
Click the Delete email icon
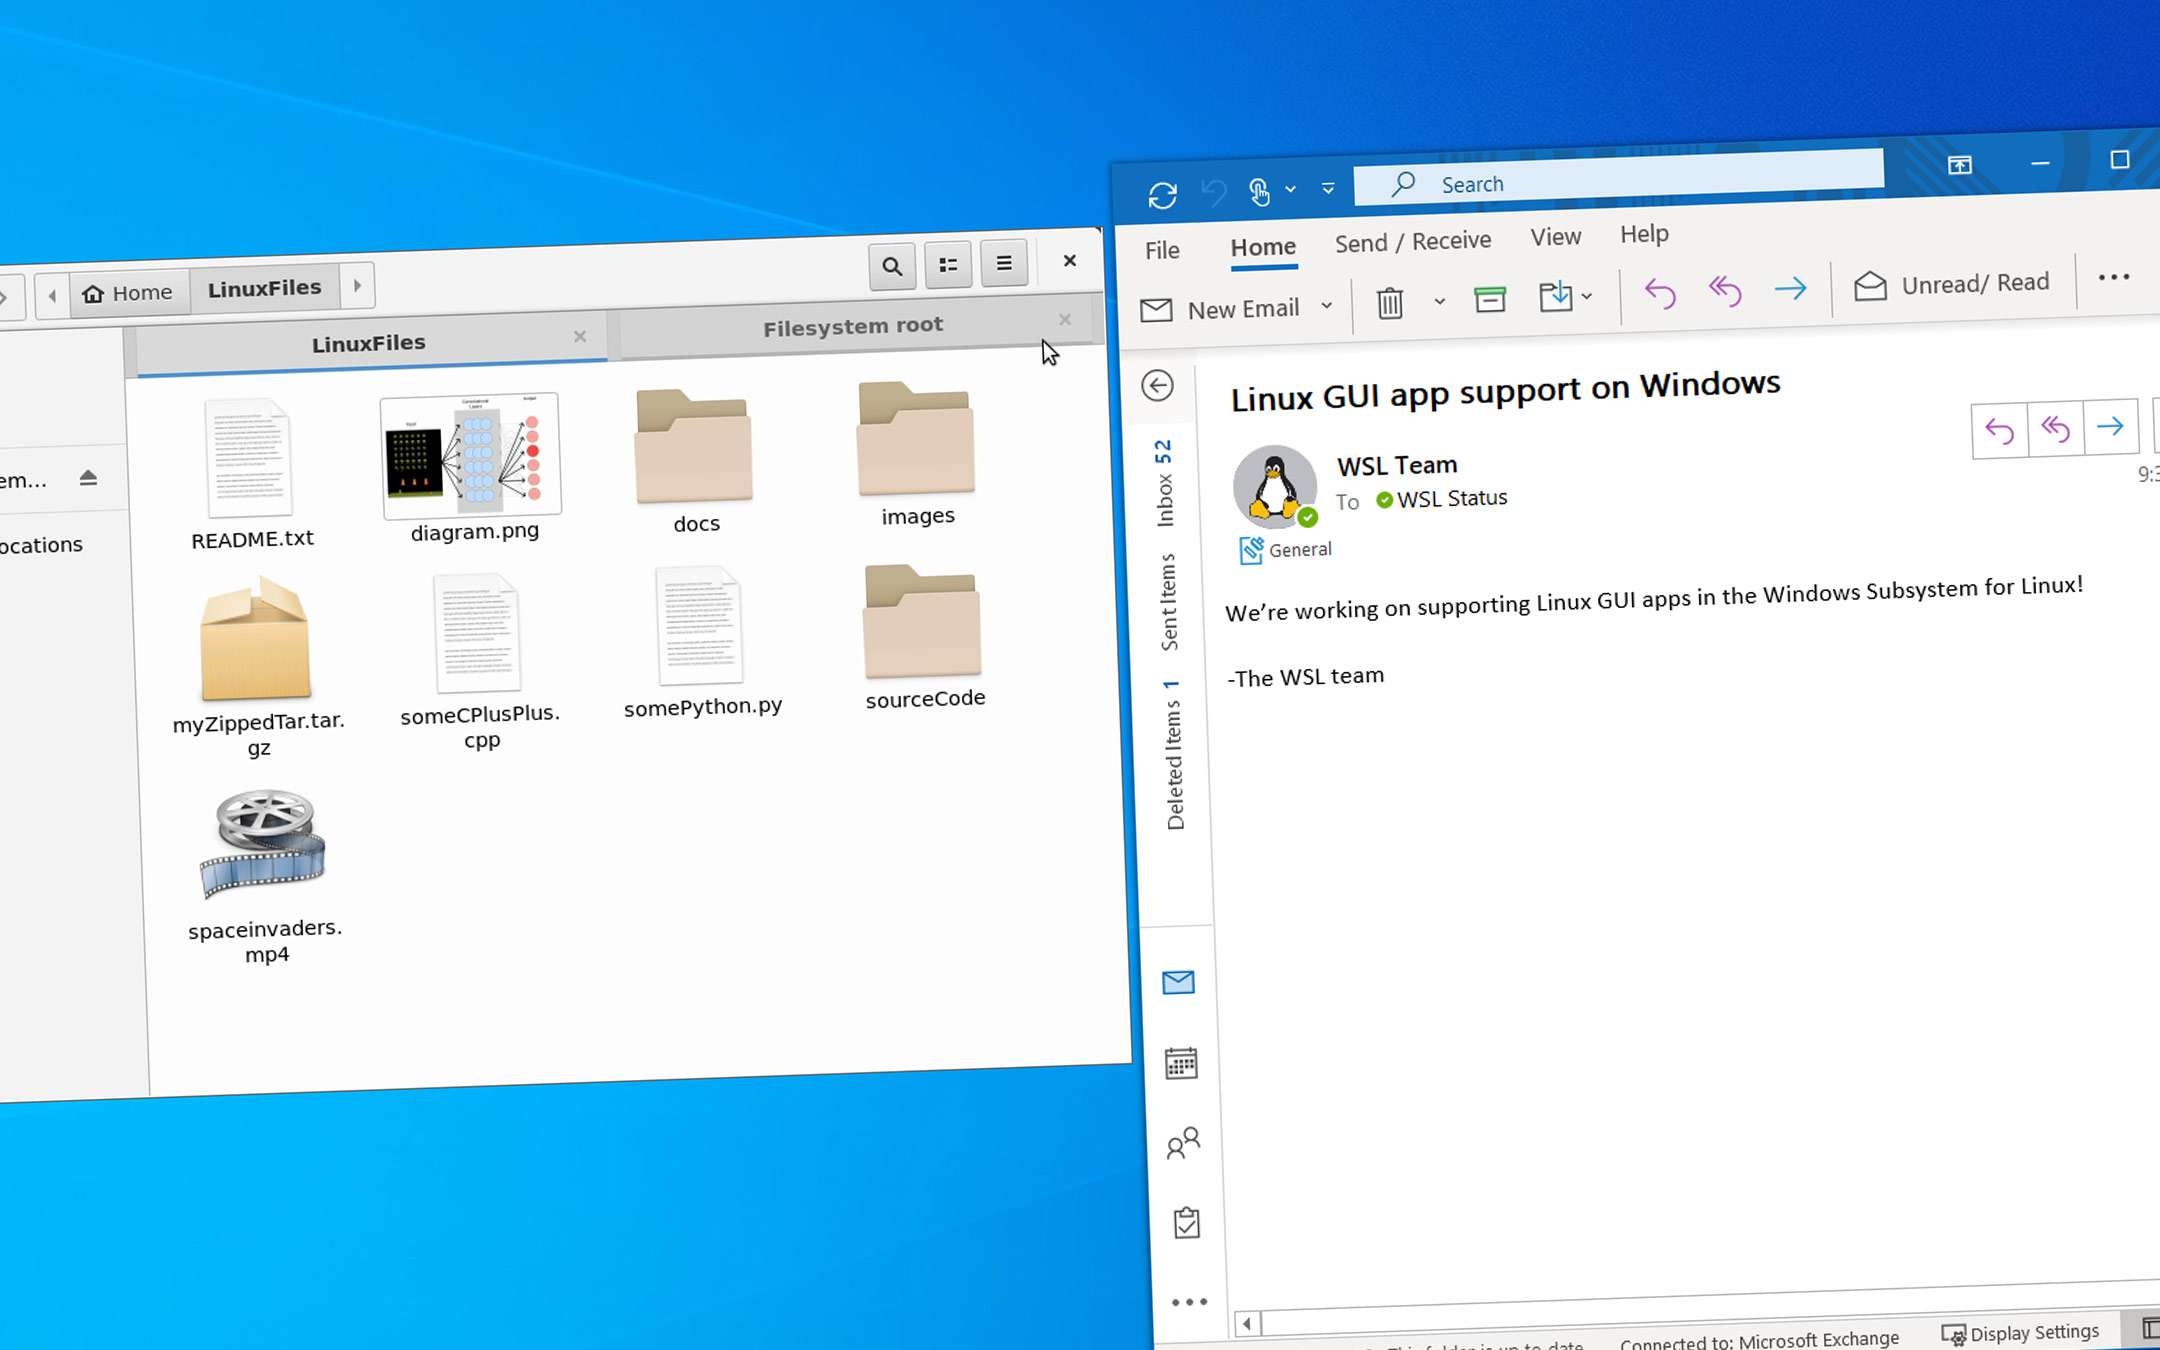[1387, 299]
